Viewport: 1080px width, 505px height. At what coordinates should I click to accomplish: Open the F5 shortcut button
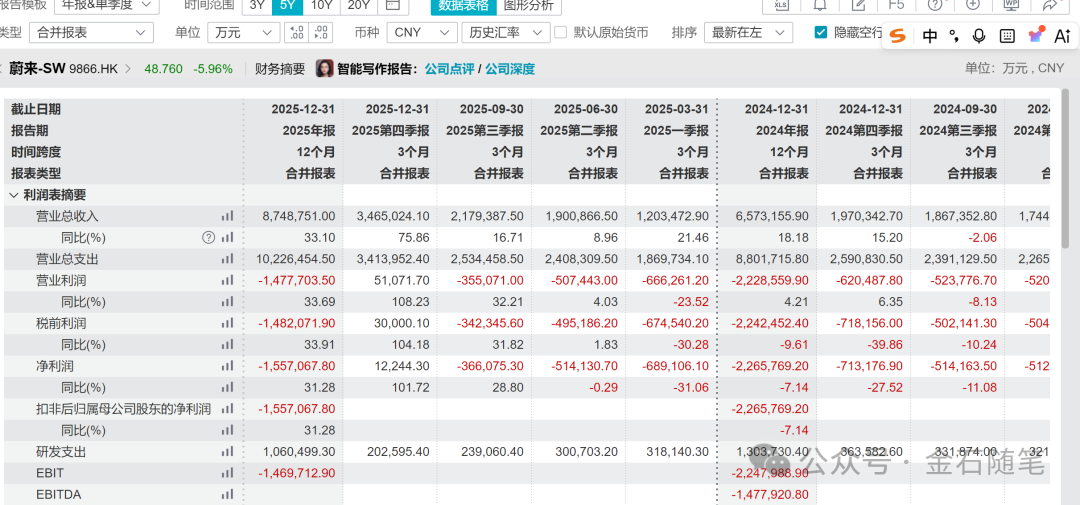click(x=896, y=4)
